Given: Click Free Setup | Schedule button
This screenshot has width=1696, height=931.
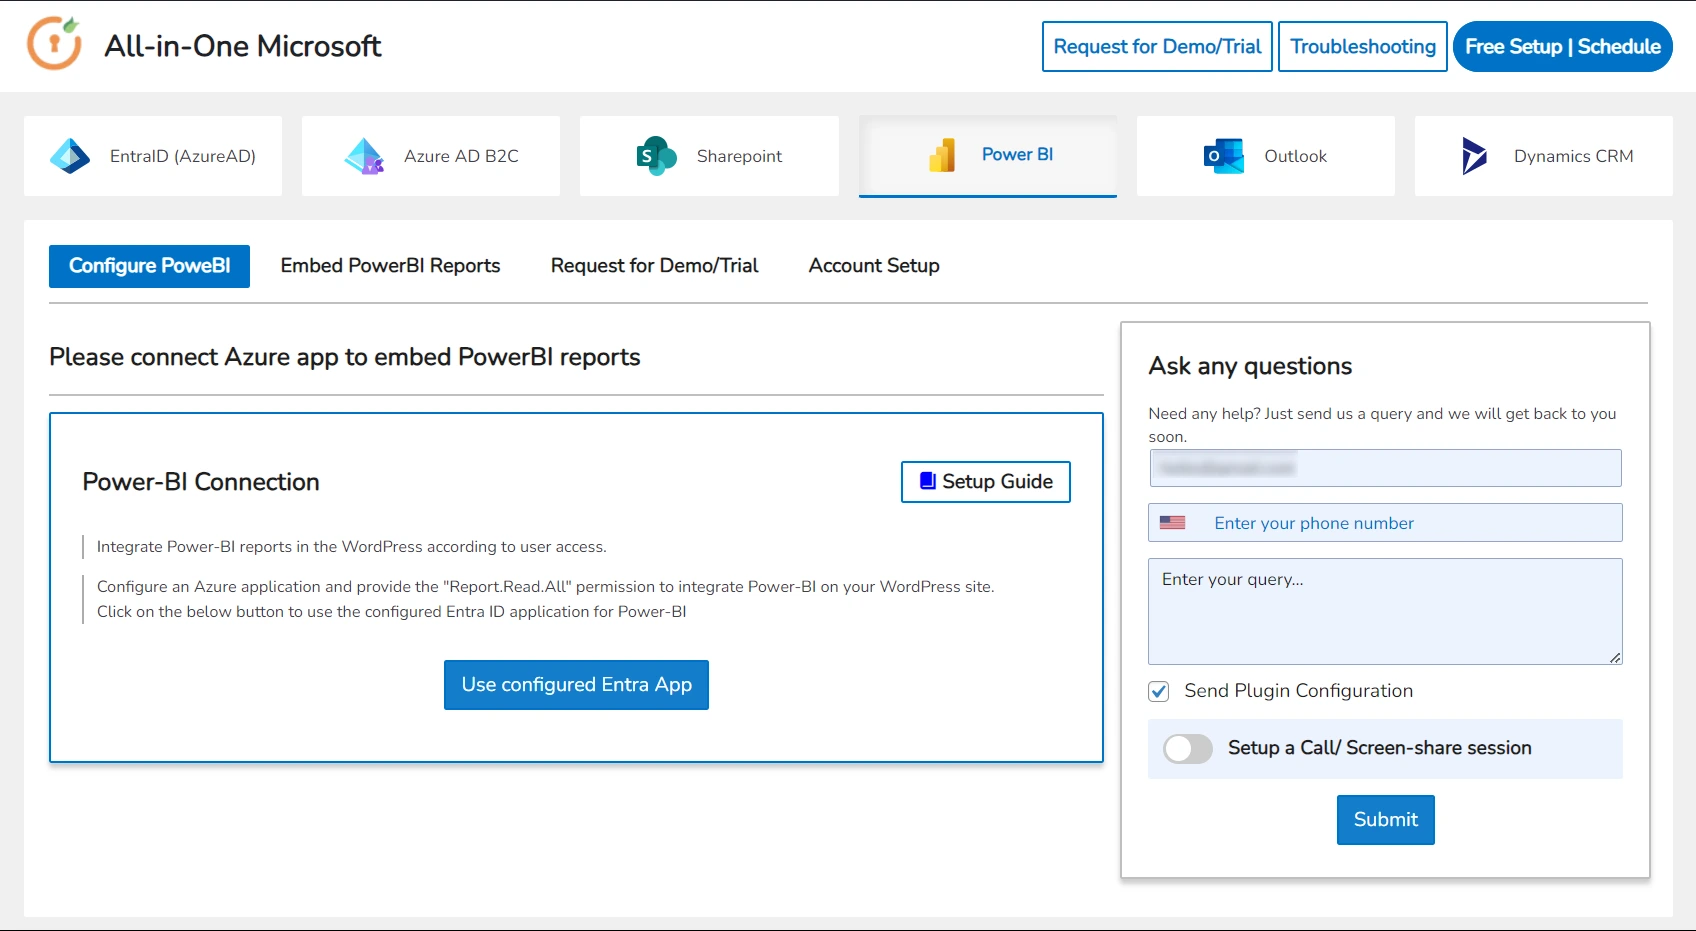Looking at the screenshot, I should point(1563,47).
